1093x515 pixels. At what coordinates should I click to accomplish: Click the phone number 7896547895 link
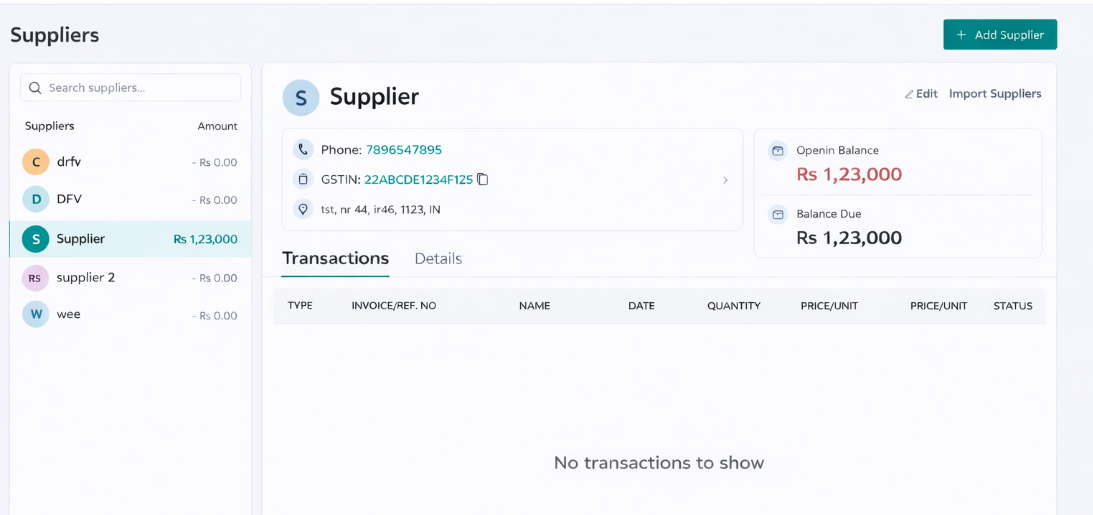[403, 150]
